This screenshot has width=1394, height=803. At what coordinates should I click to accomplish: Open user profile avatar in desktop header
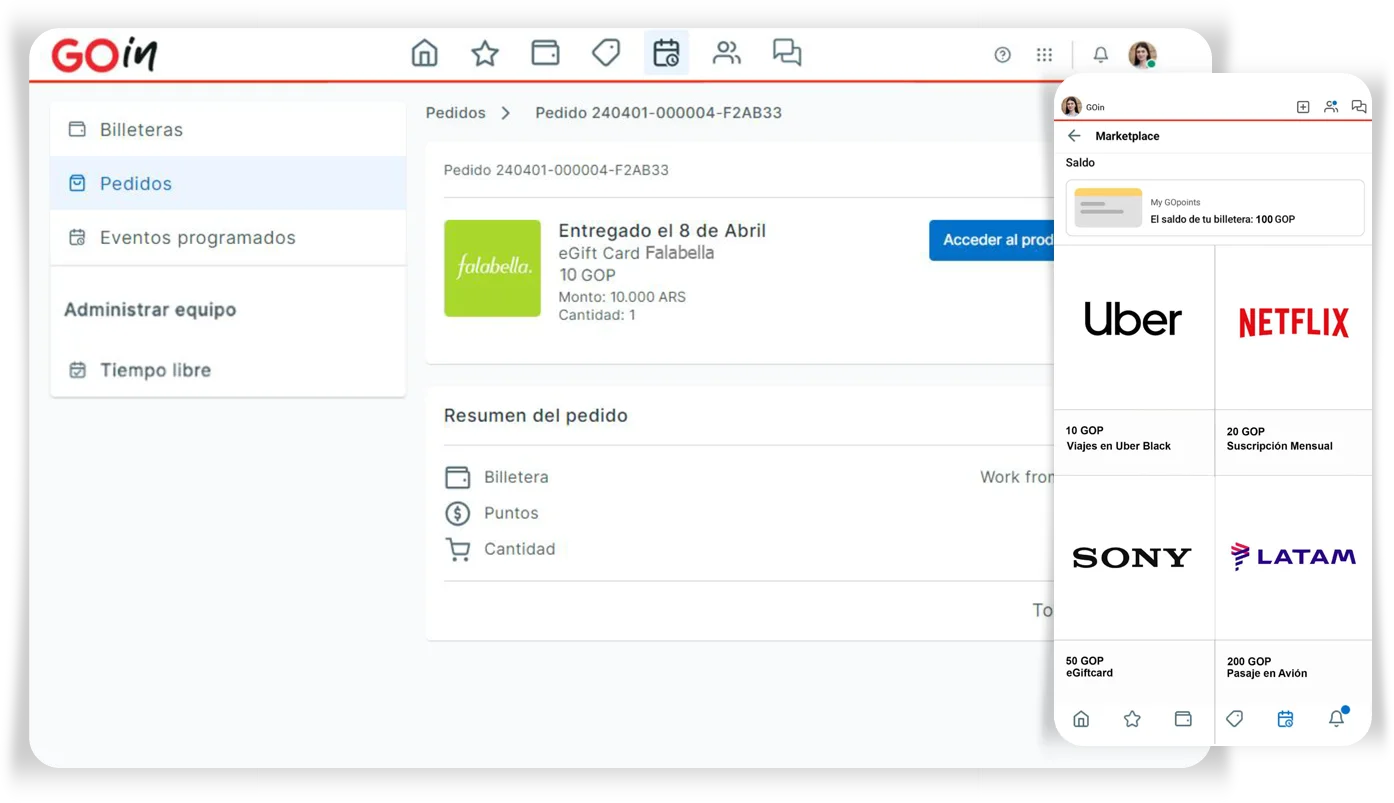[1142, 55]
